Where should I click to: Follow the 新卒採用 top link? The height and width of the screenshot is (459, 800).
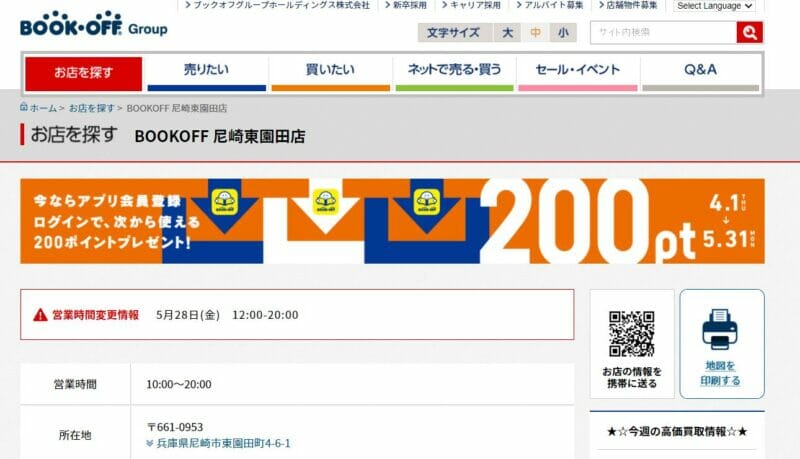(406, 5)
